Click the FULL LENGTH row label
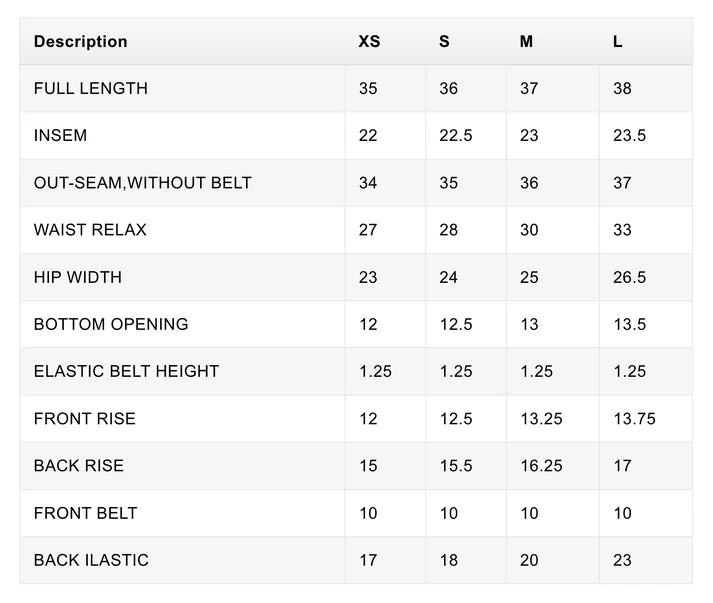 [x=91, y=88]
